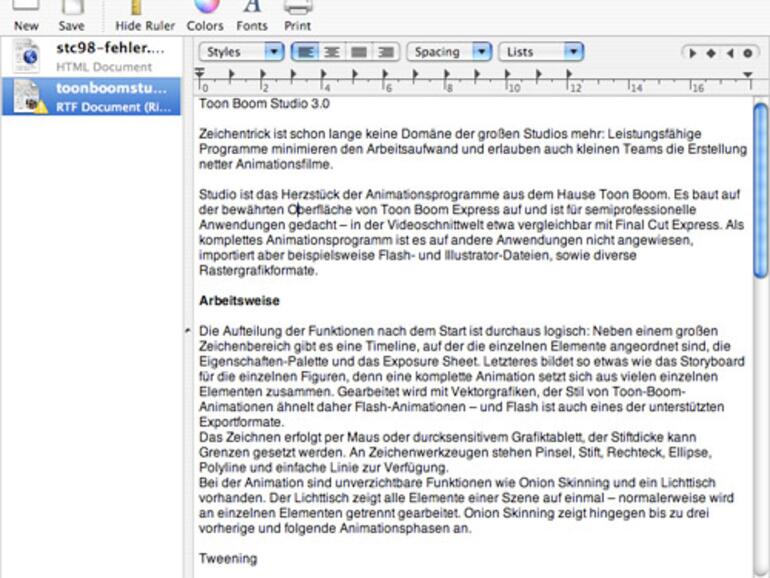Click the Hide Ruler toolbar icon
Image resolution: width=770 pixels, height=578 pixels.
[x=137, y=6]
